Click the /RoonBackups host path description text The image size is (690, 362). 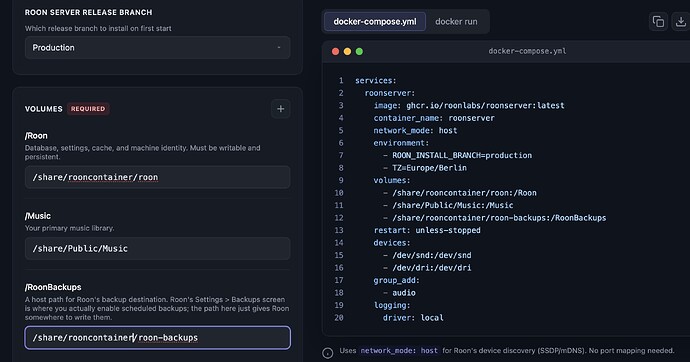tap(157, 308)
